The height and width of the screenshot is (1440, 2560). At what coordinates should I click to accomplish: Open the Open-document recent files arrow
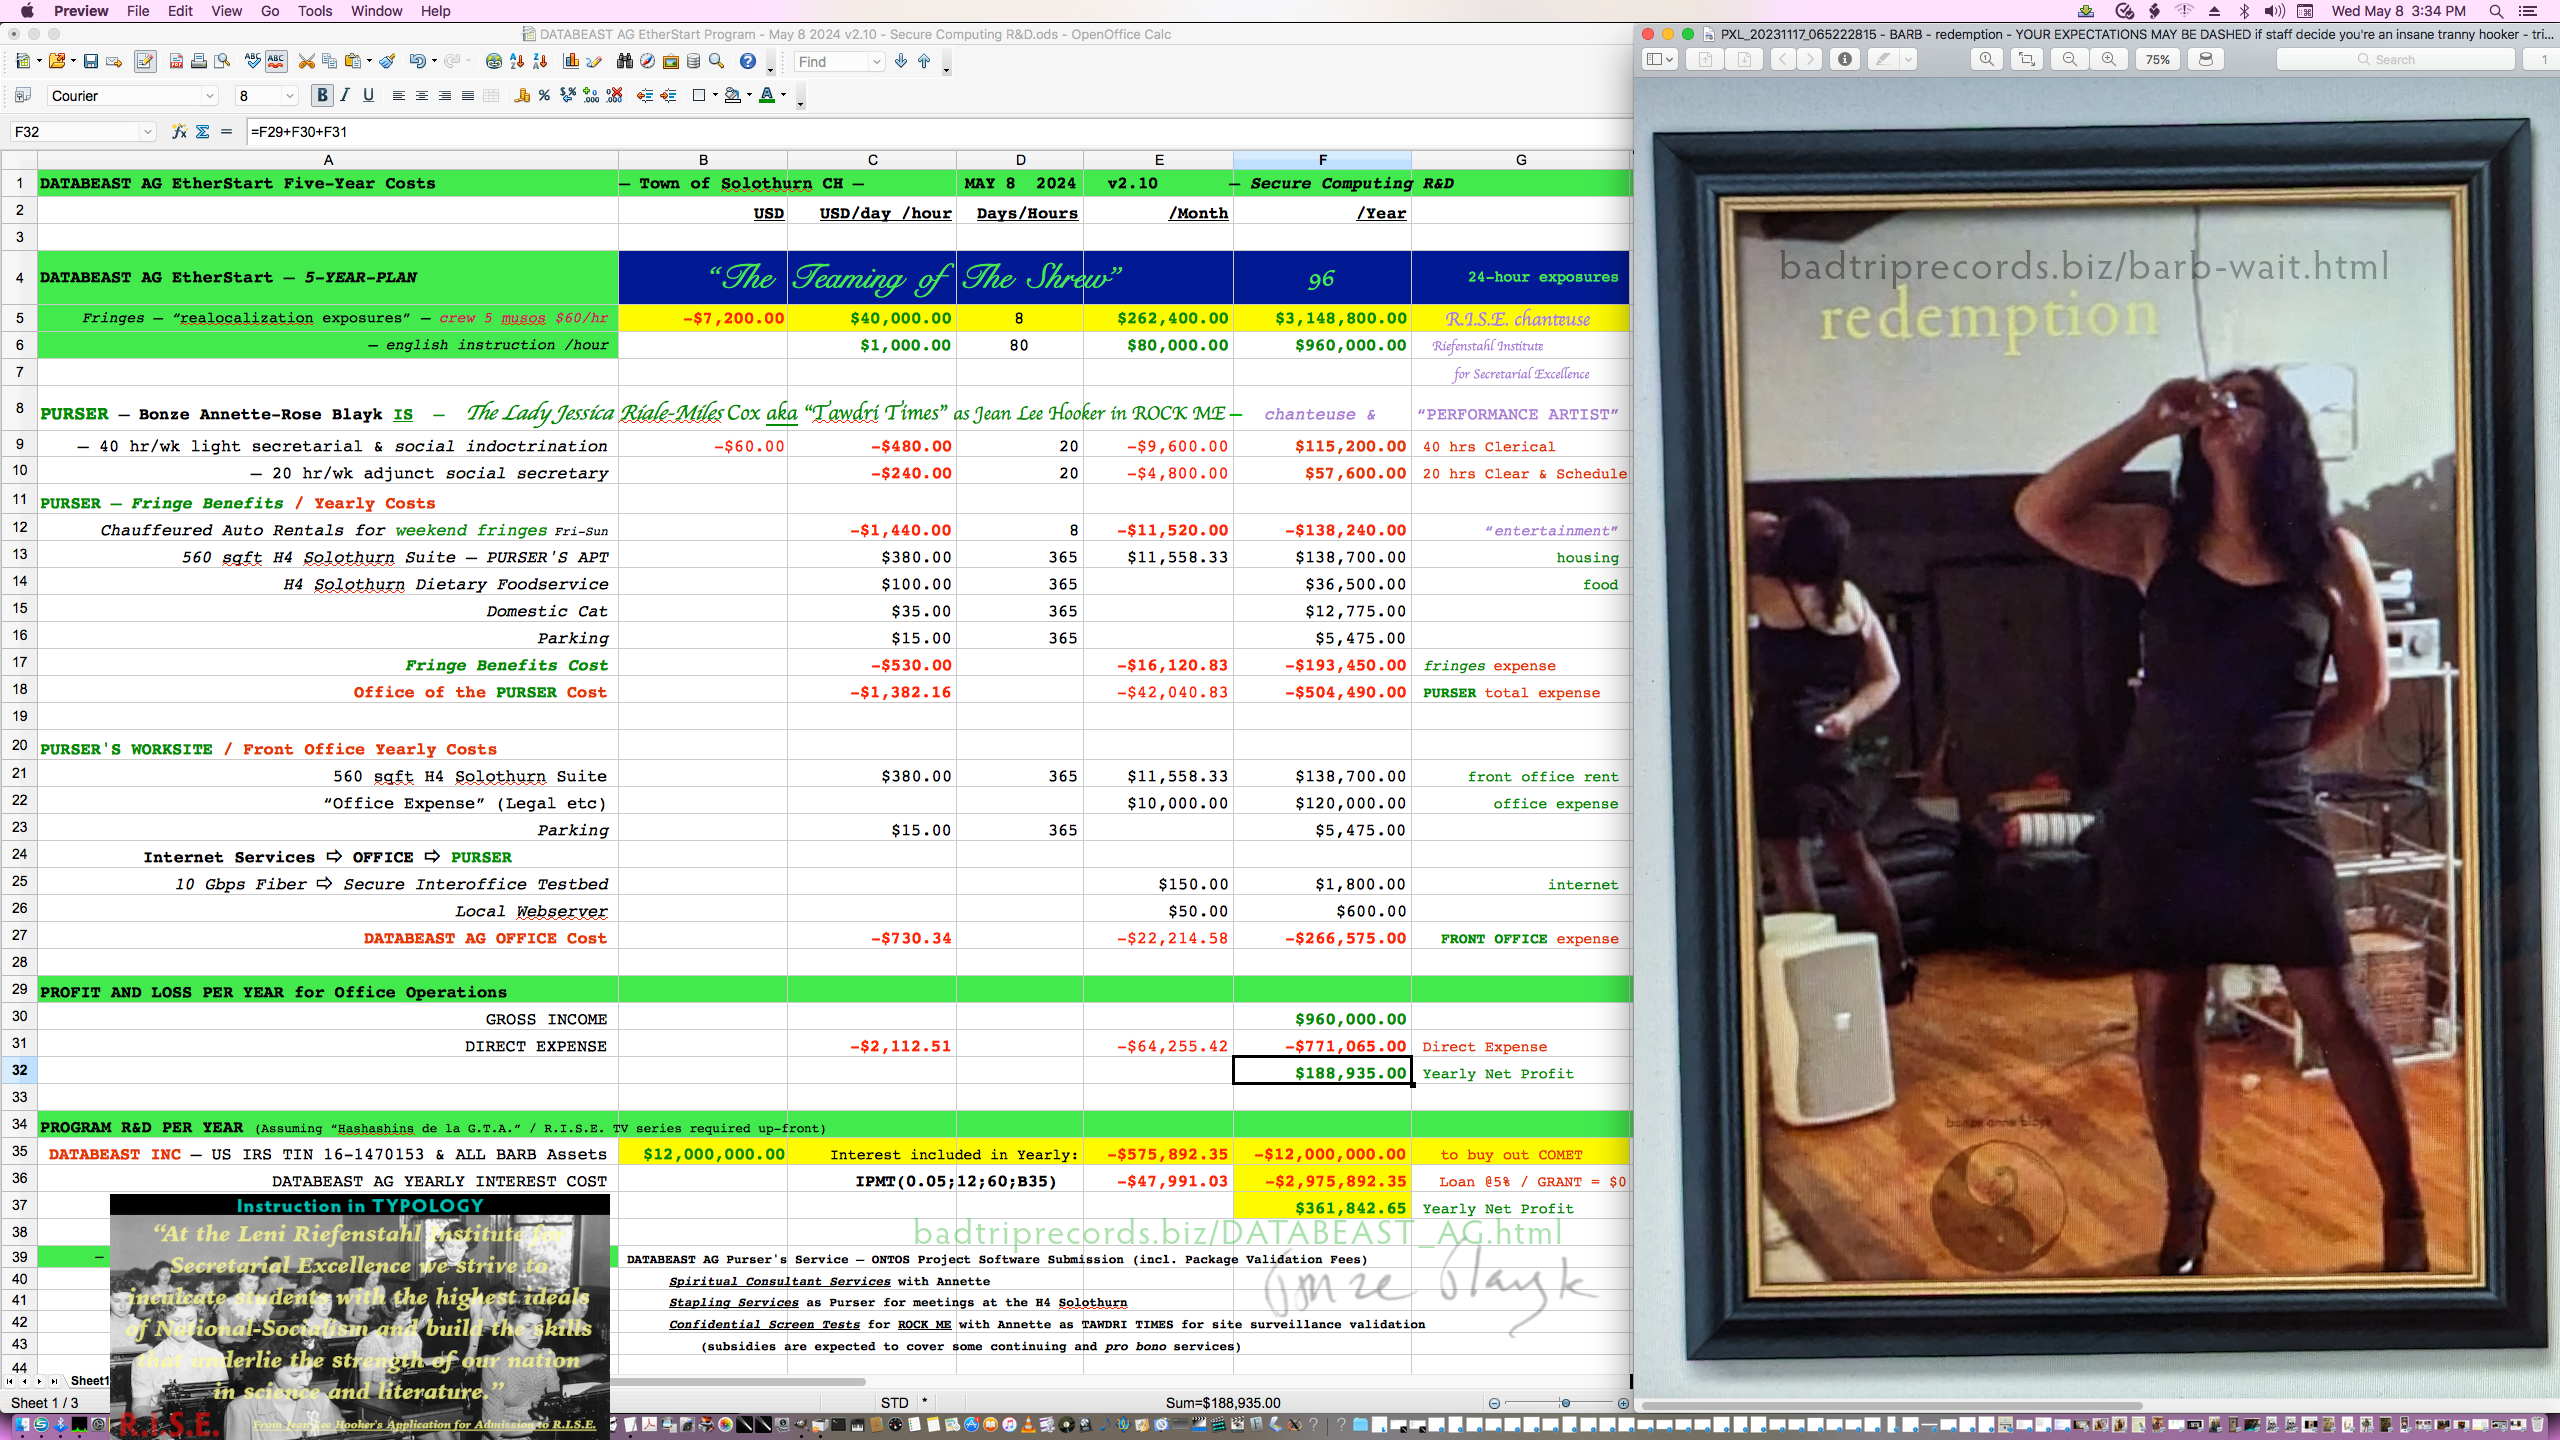[73, 62]
